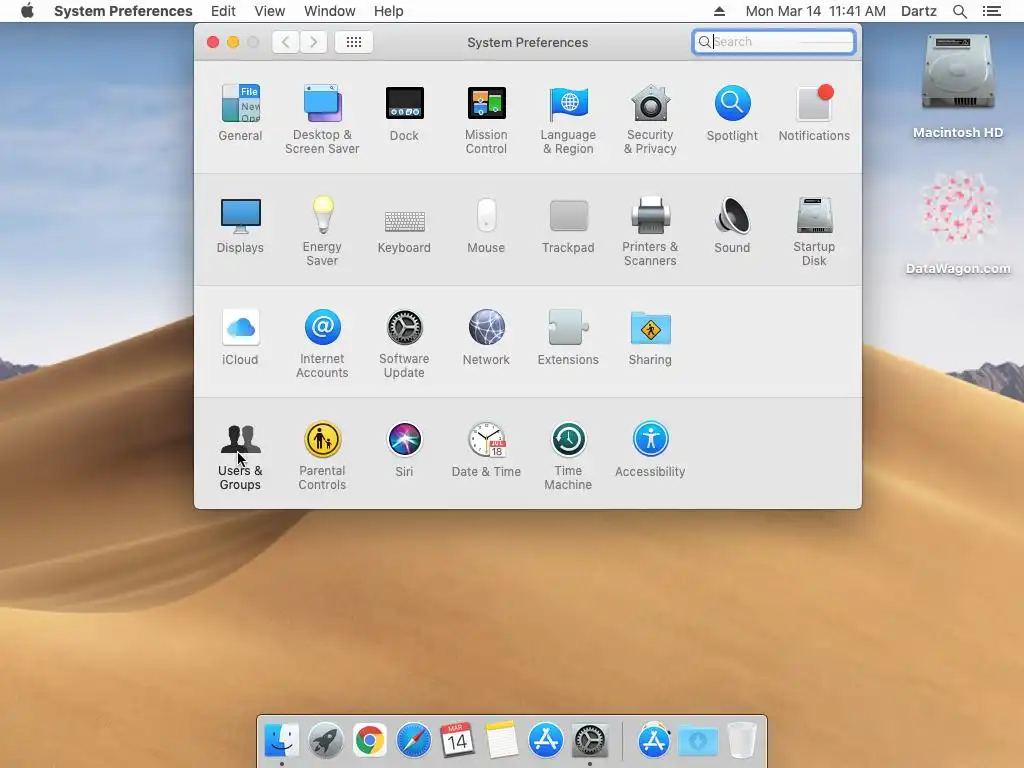Open the Network preferences pane
Viewport: 1024px width, 768px height.
pos(486,337)
